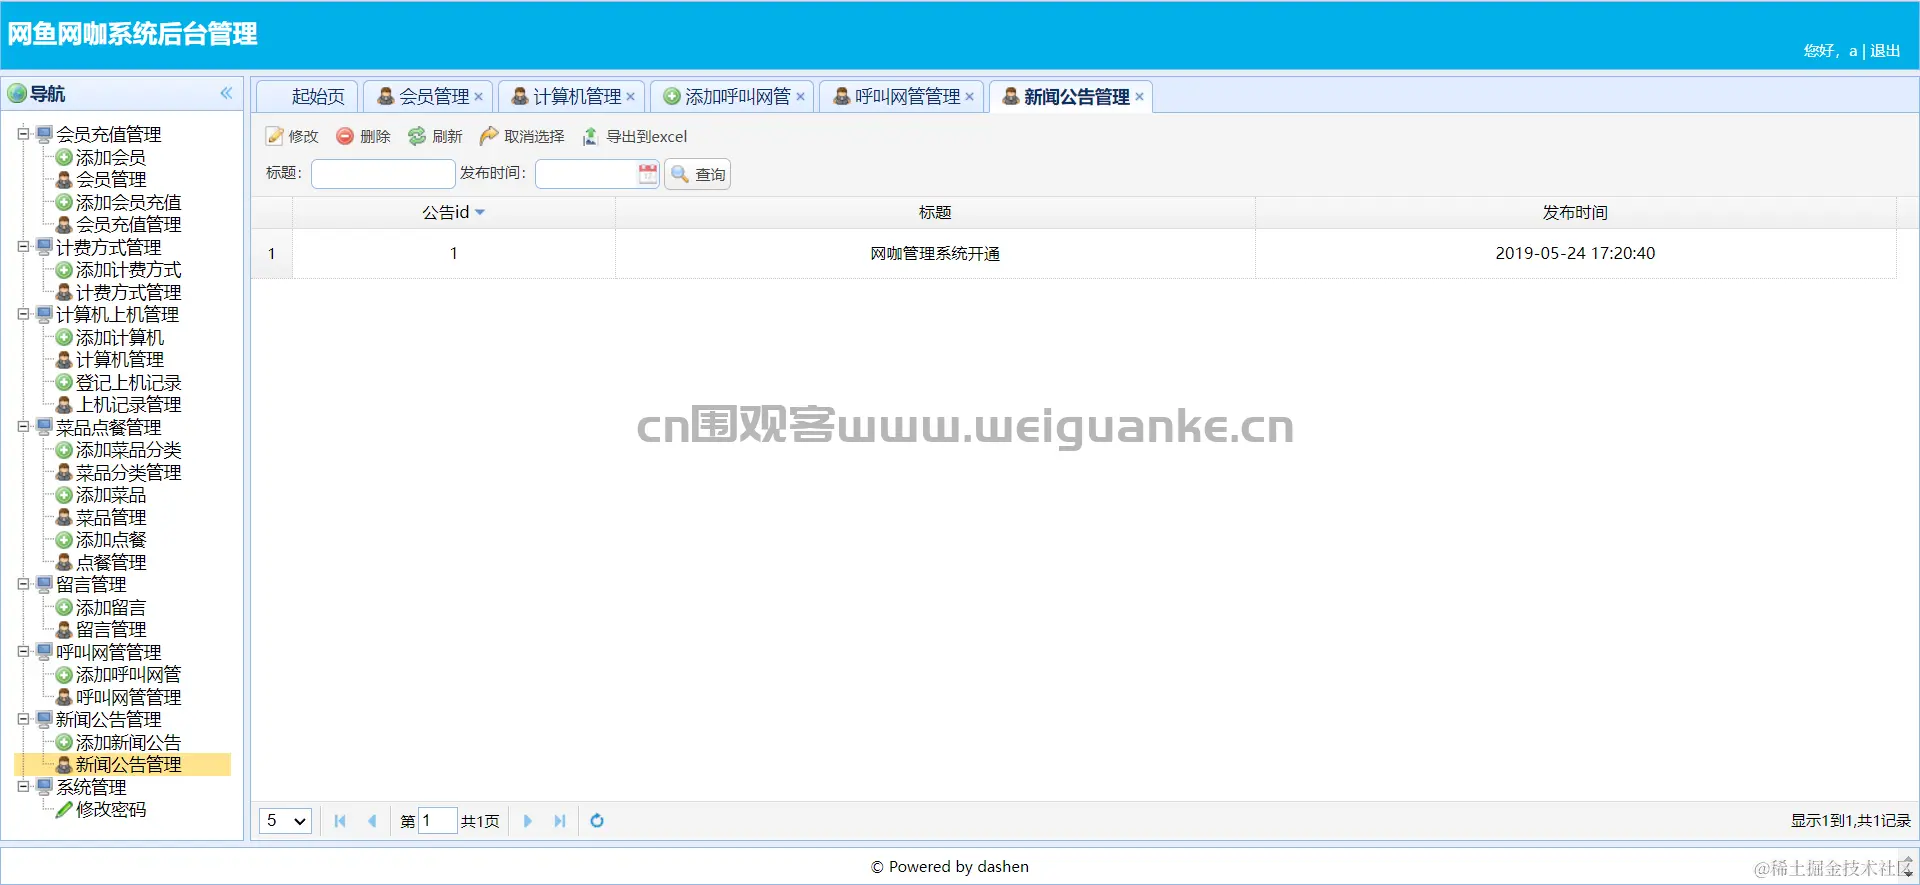Click the red 删除 delete icon
Screen dimensions: 1920x885
coord(345,136)
